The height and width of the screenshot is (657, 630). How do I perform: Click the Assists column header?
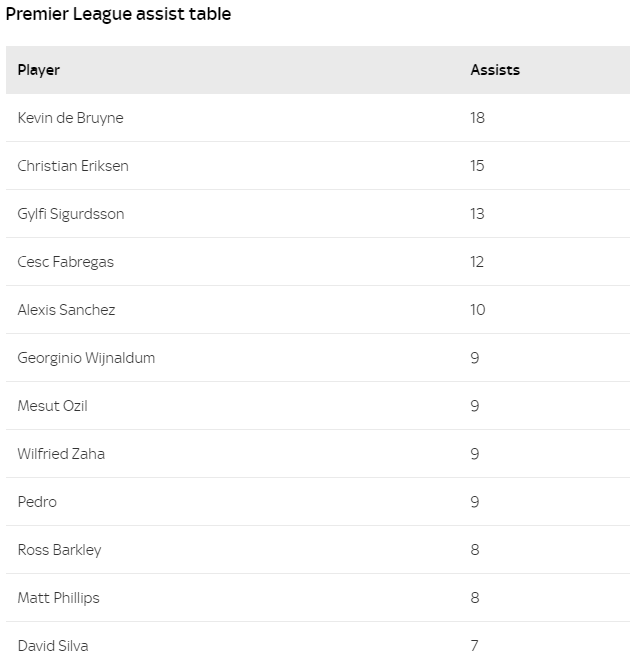[495, 70]
